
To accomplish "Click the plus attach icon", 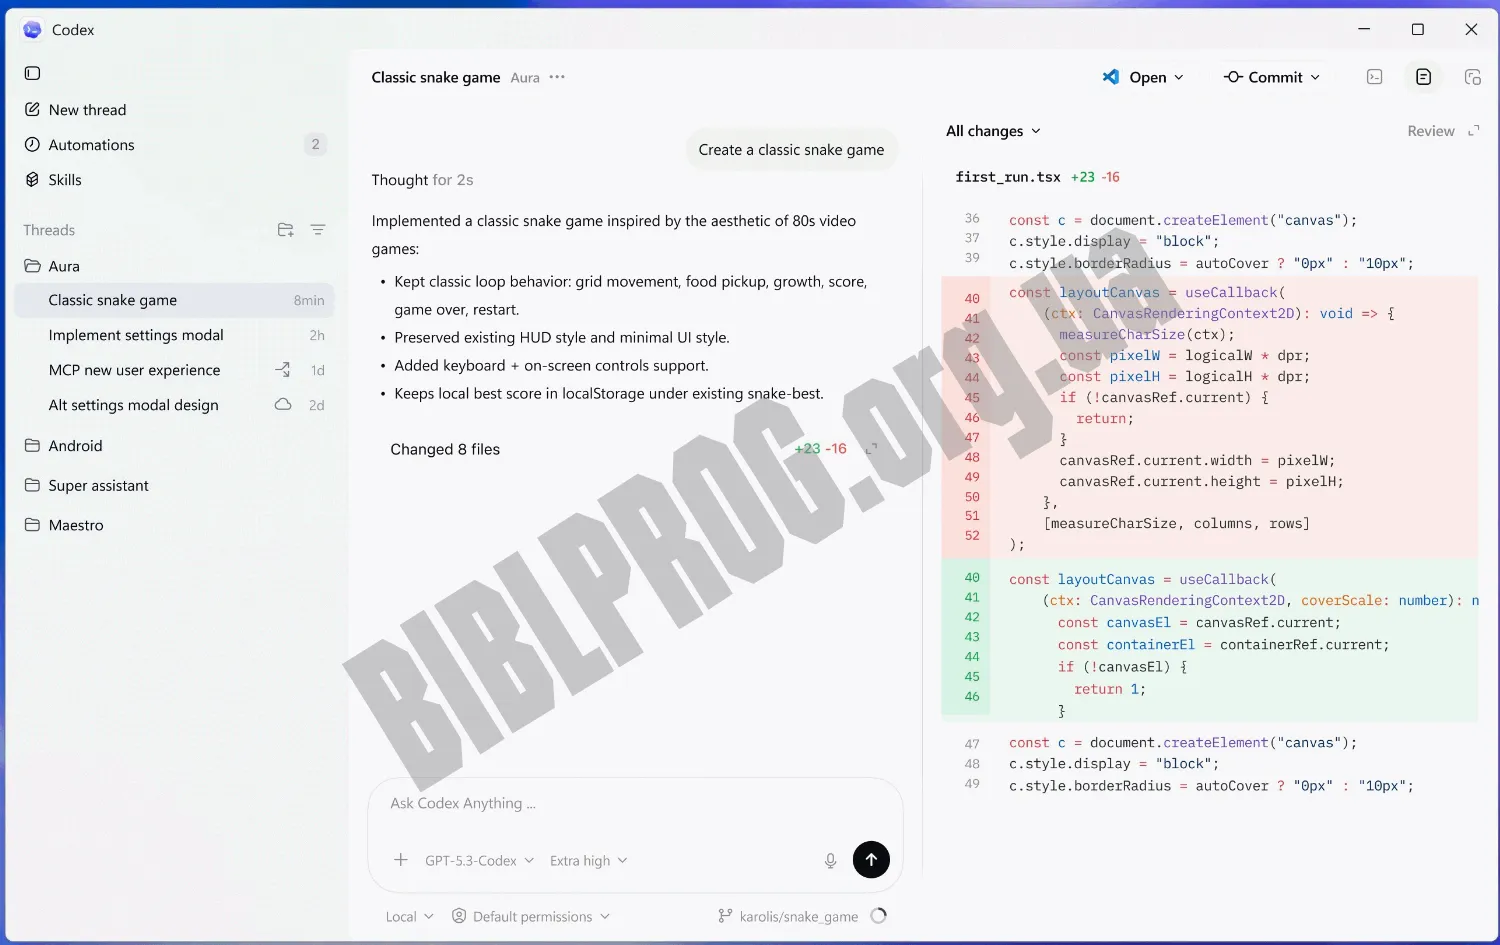I will (401, 860).
